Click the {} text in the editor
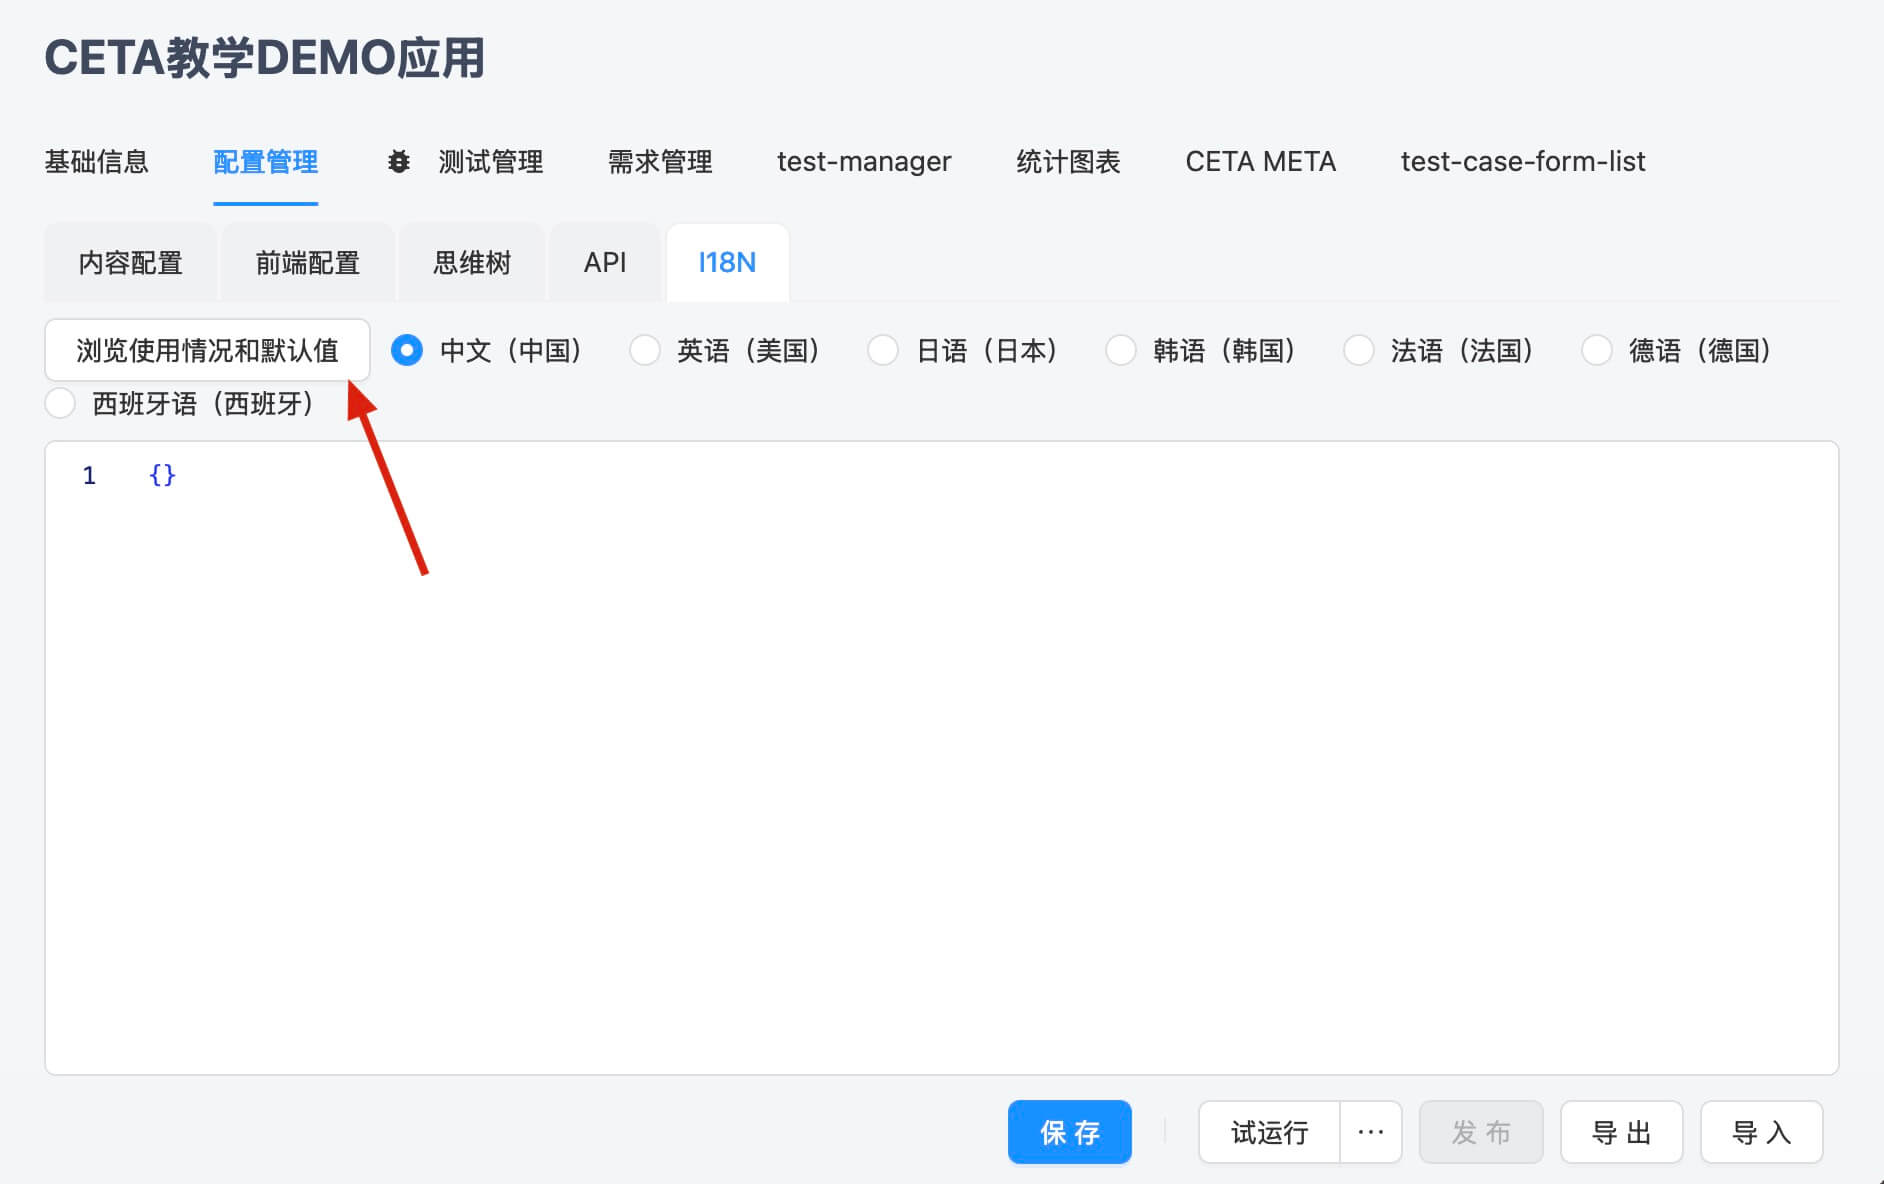 point(162,475)
